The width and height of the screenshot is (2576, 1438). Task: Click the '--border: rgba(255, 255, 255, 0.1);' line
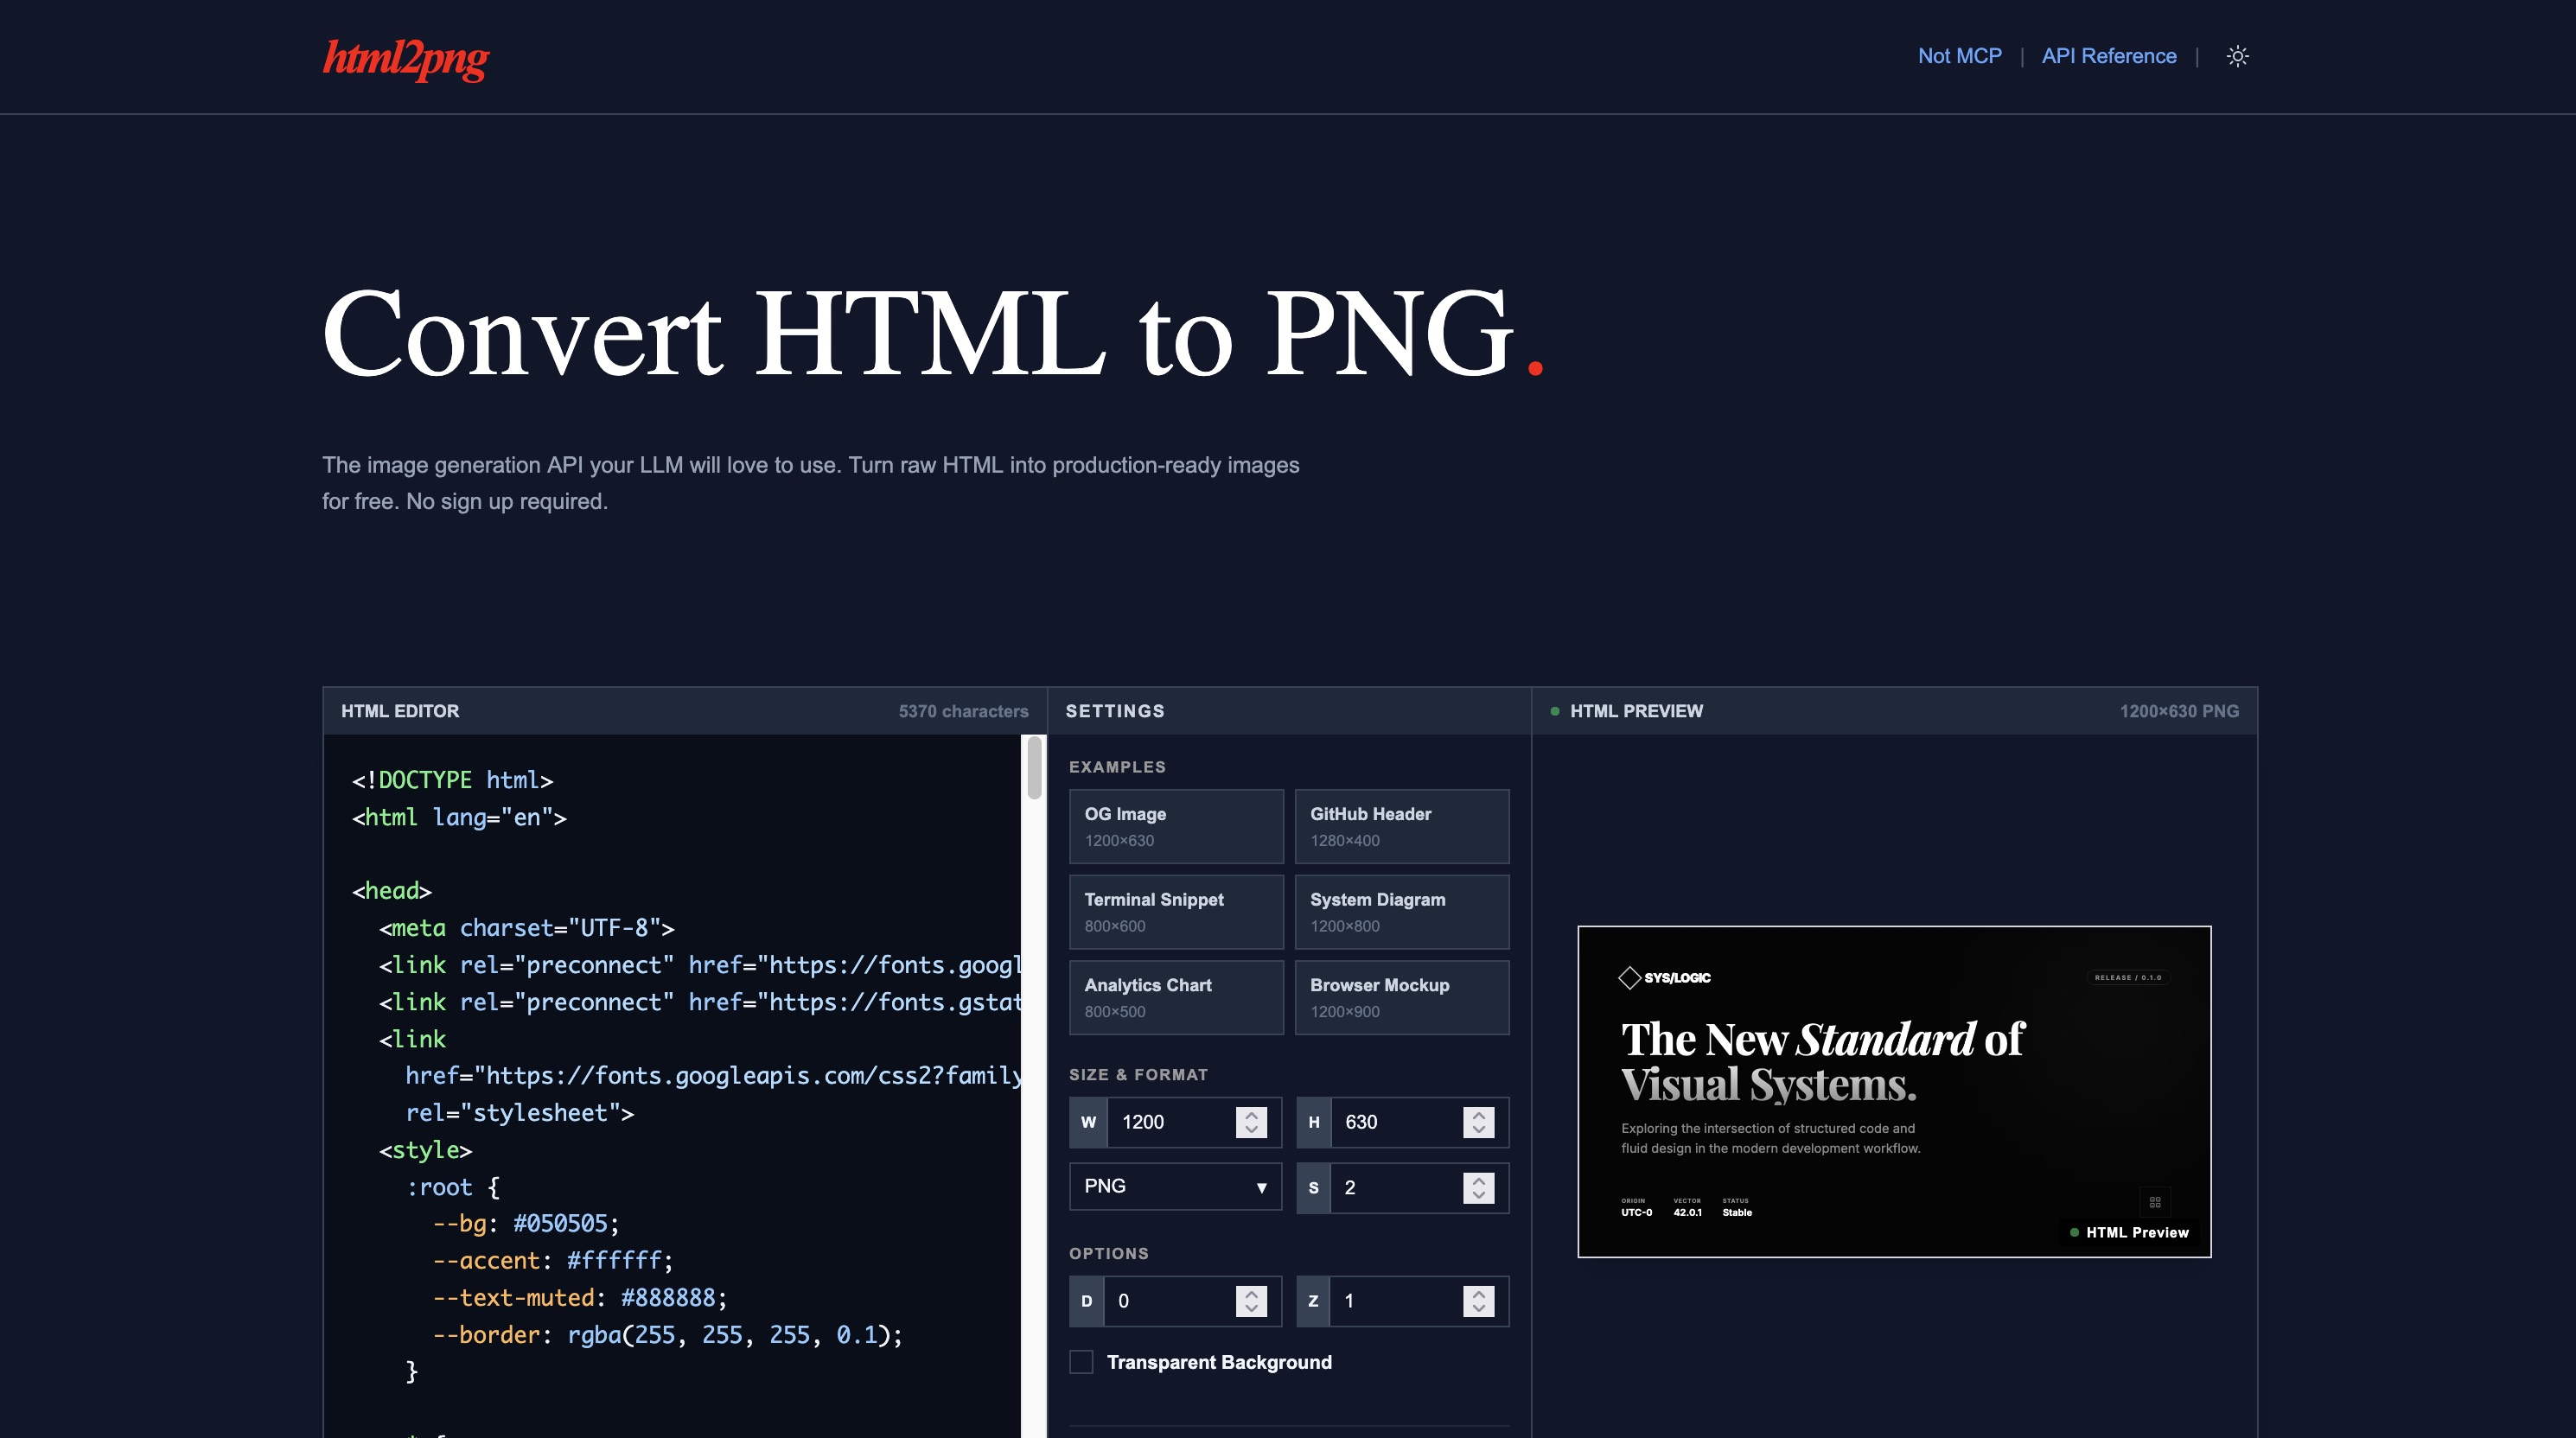[667, 1334]
